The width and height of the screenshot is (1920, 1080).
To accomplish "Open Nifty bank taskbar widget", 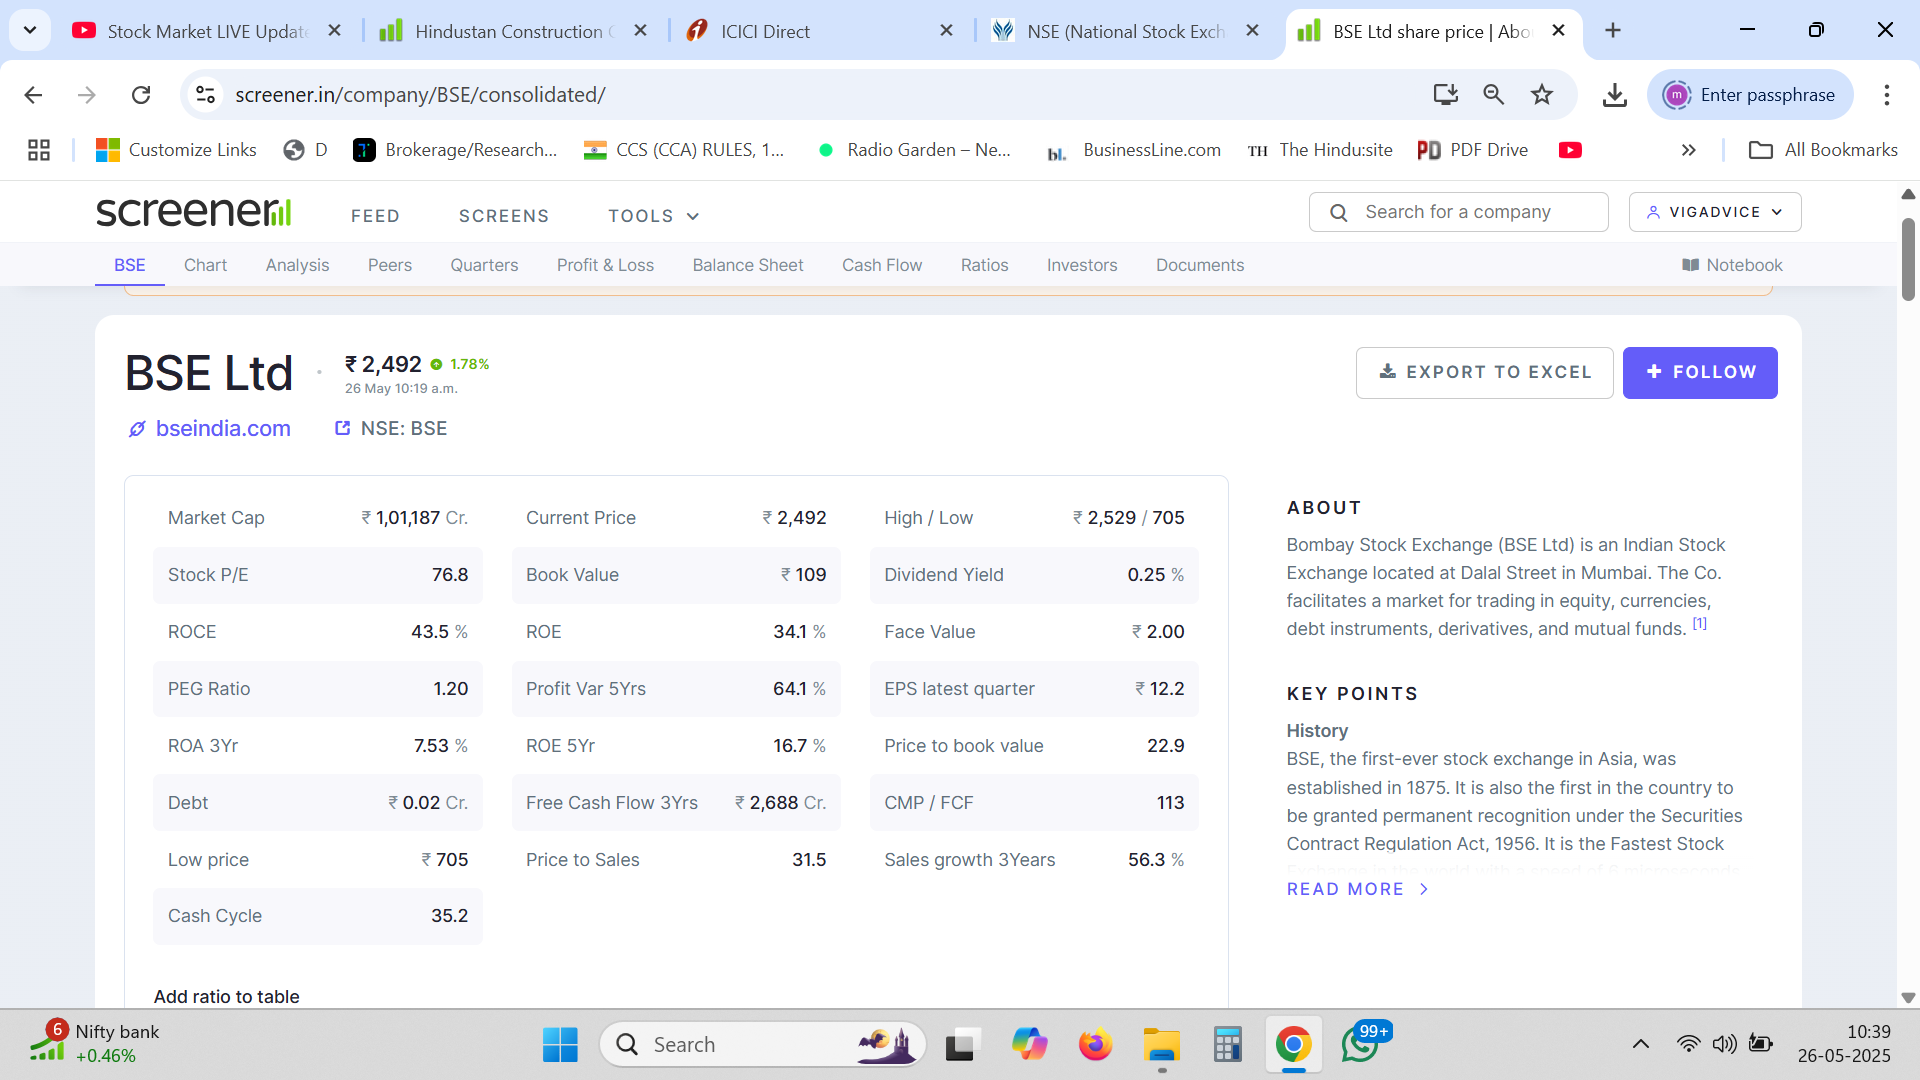I will 95,1044.
